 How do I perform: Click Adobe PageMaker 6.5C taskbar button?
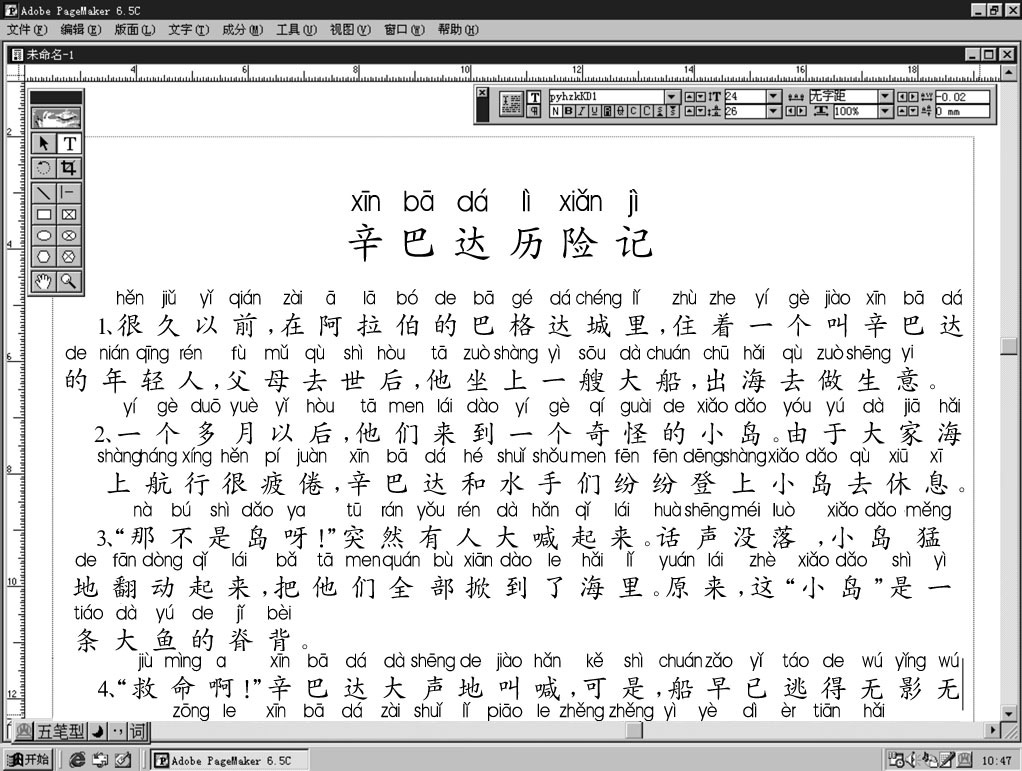(x=230, y=760)
